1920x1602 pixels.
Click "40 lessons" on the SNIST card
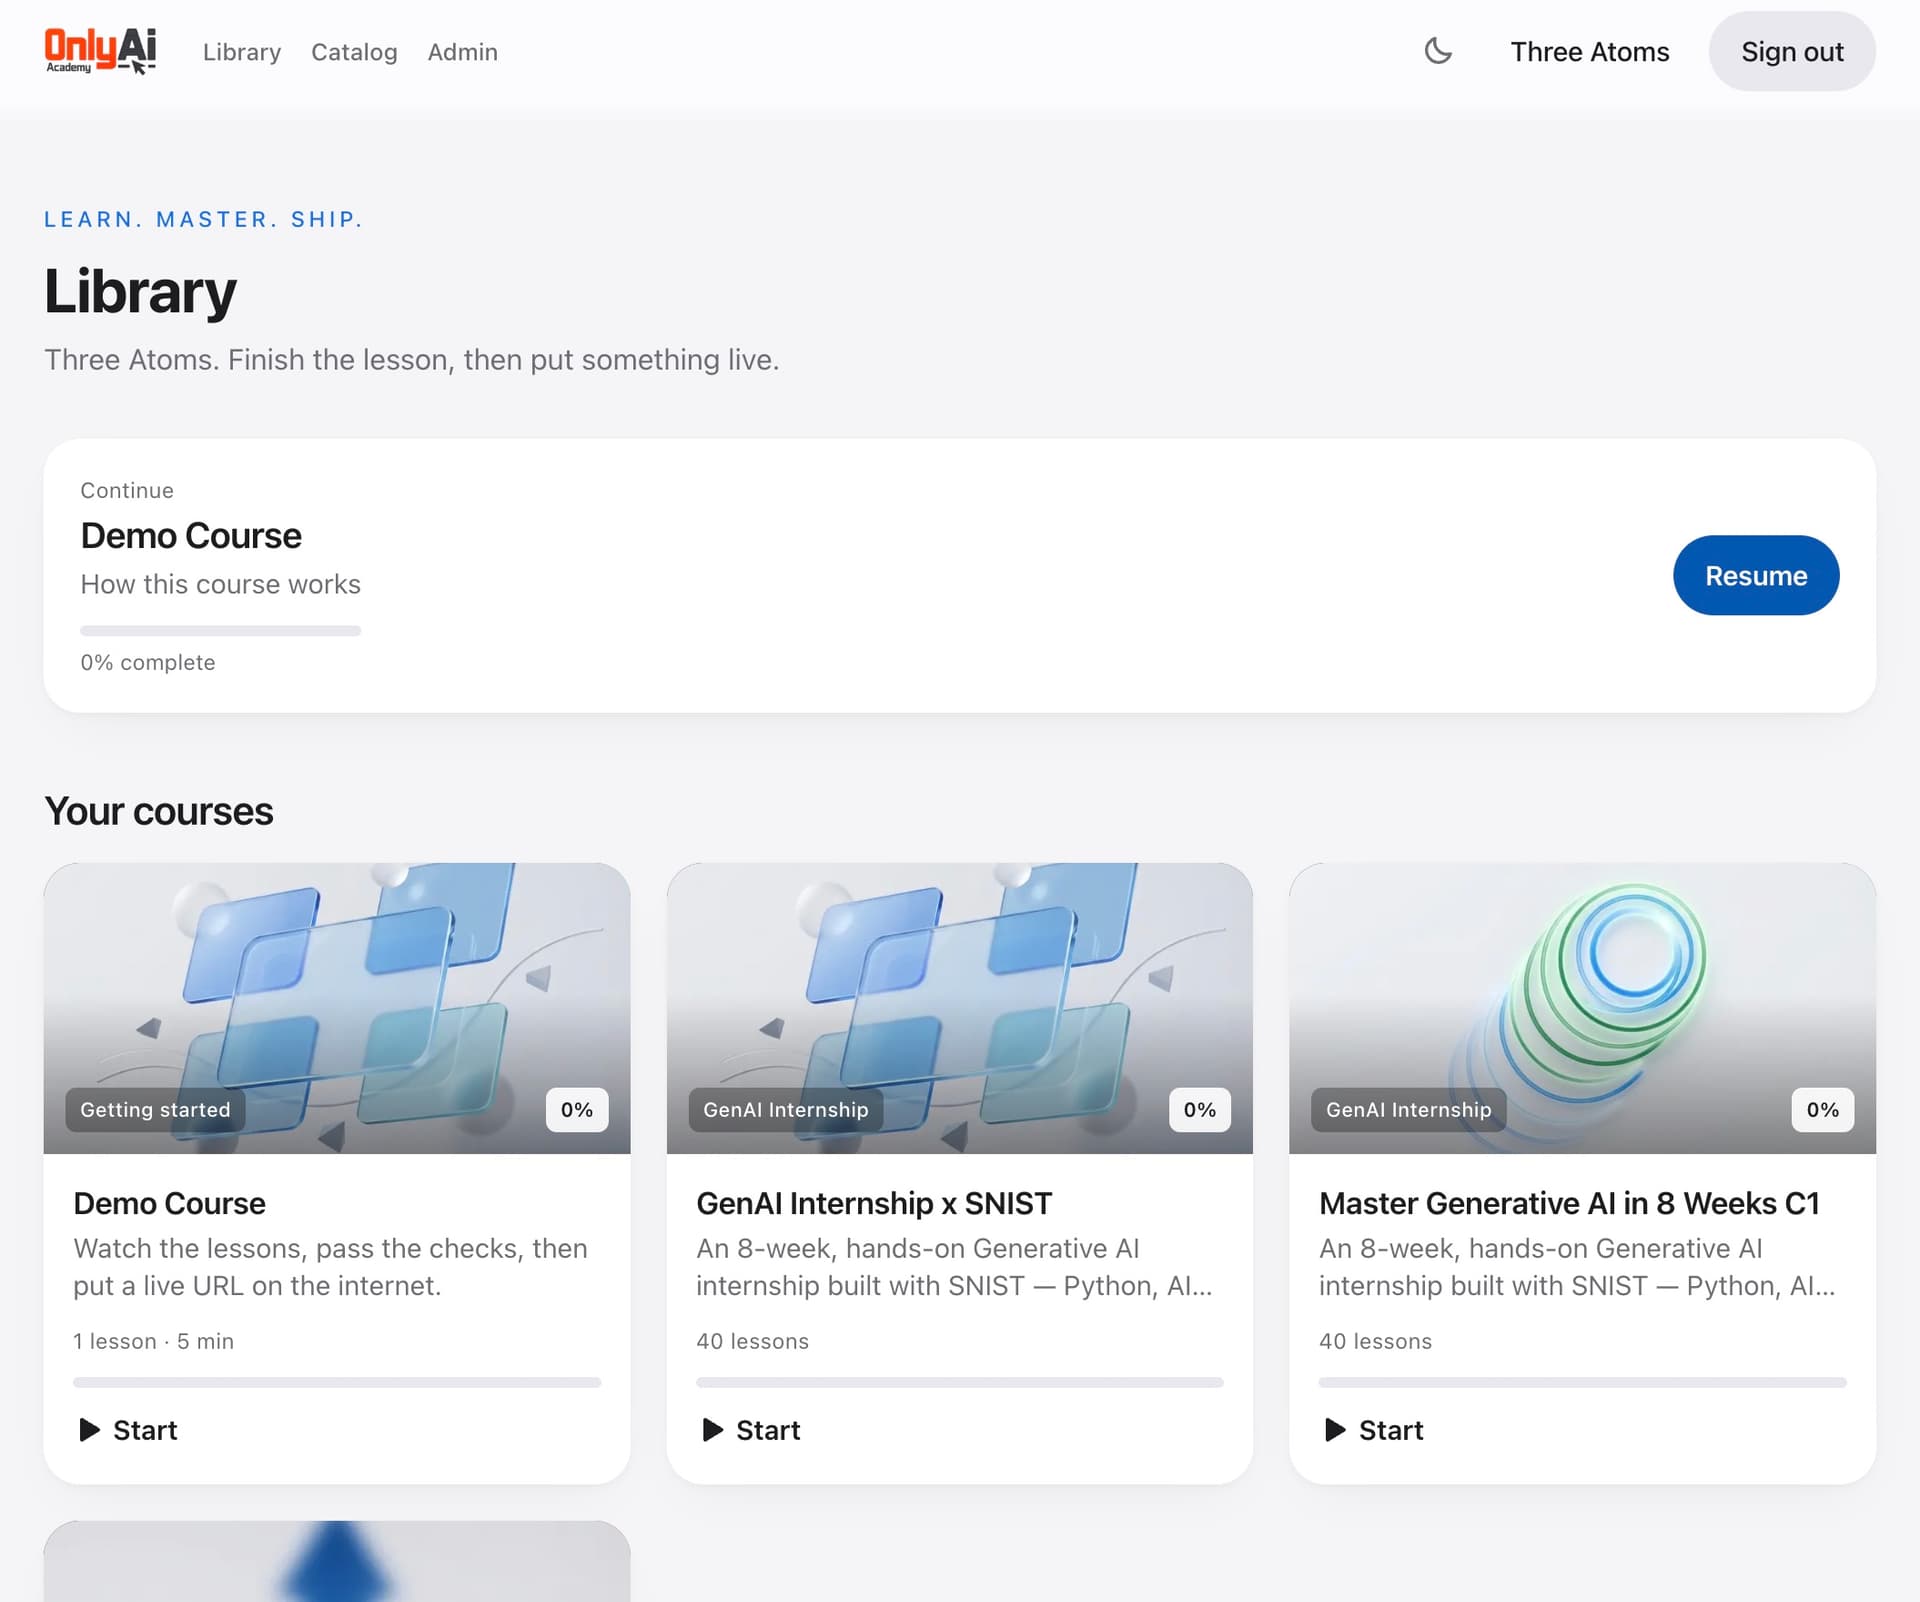point(752,1341)
